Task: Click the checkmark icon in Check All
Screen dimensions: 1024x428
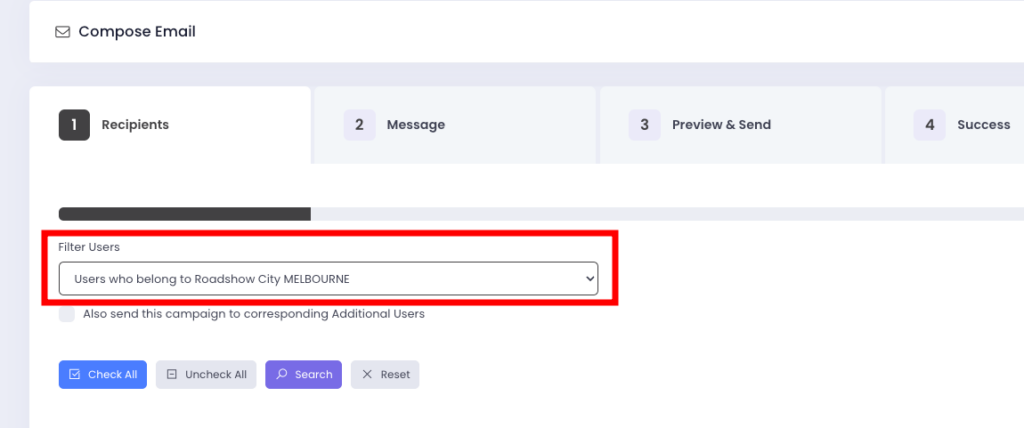Action: point(75,375)
